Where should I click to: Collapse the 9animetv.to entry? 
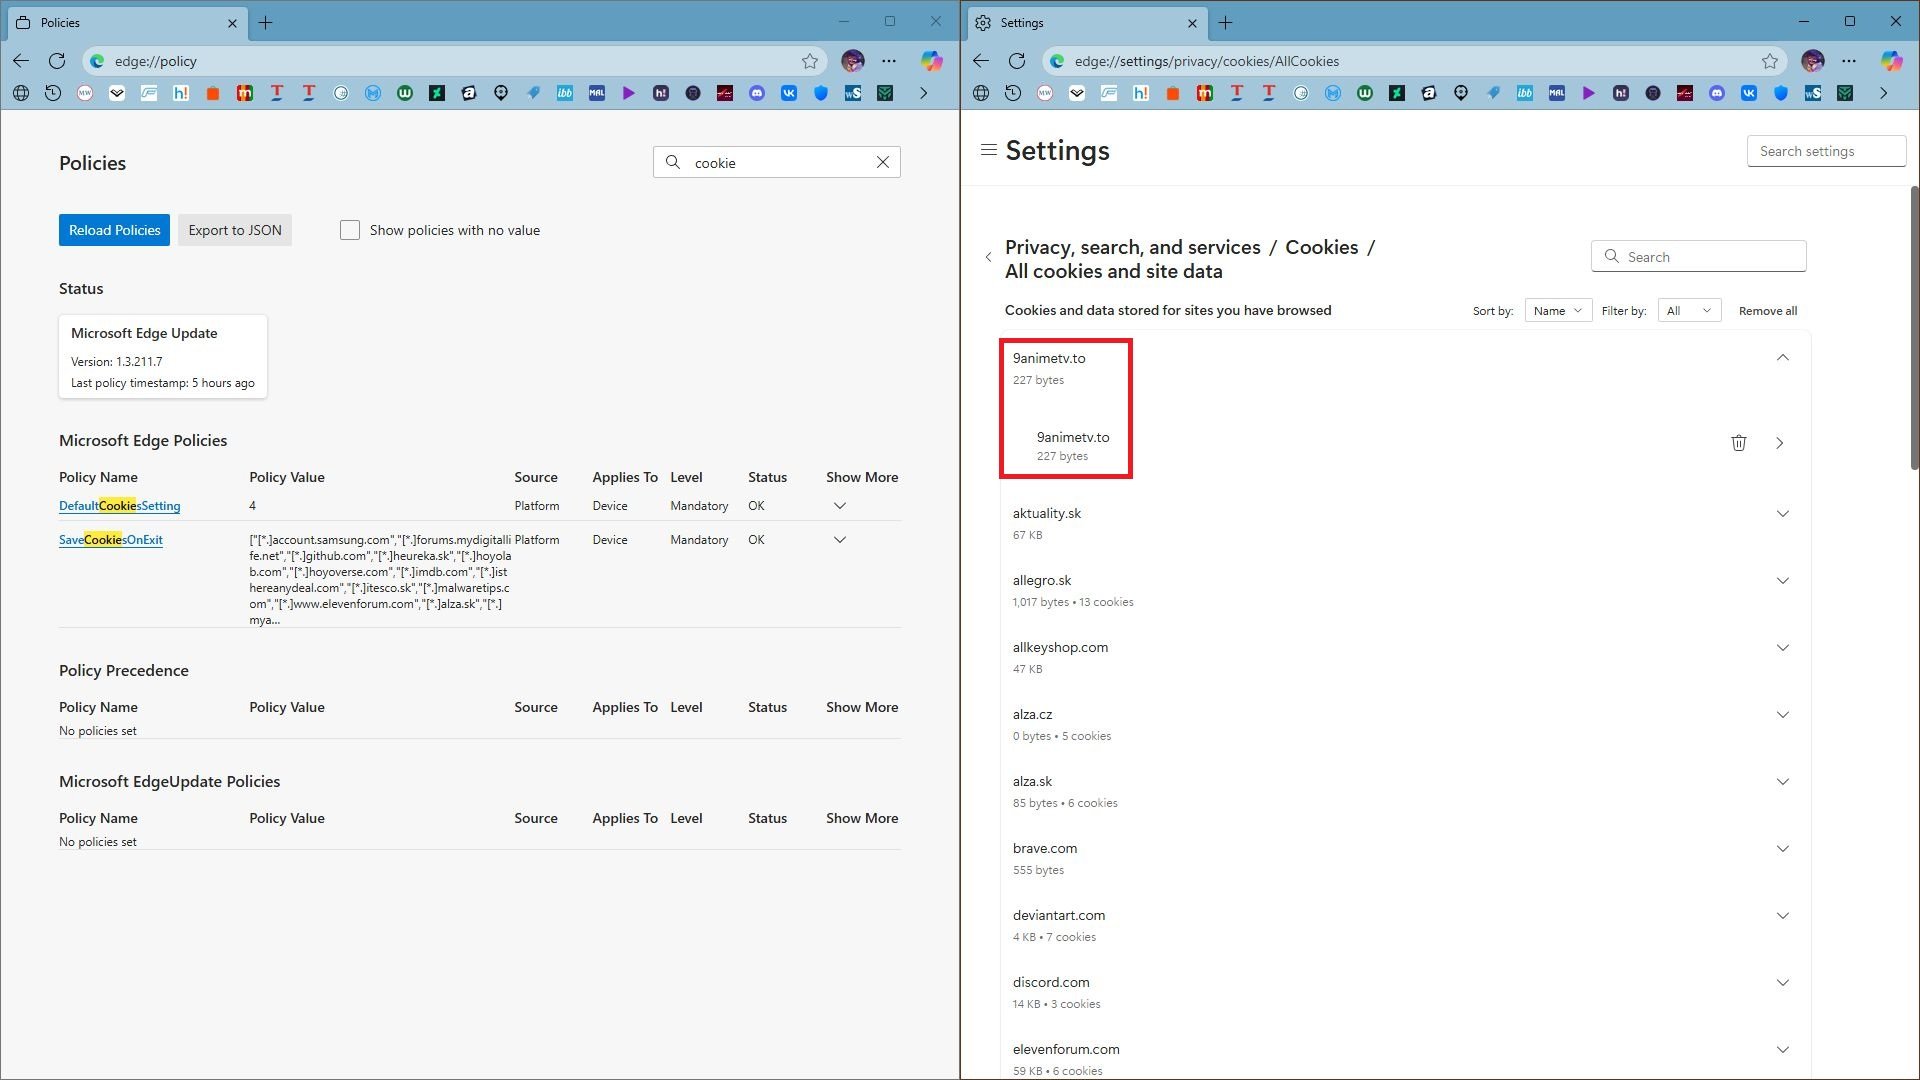[x=1783, y=358]
